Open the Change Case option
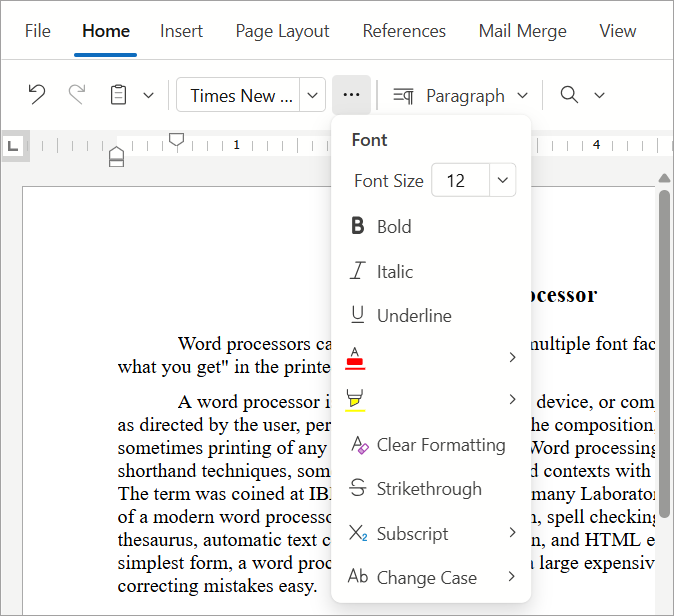674x616 pixels. [x=413, y=577]
